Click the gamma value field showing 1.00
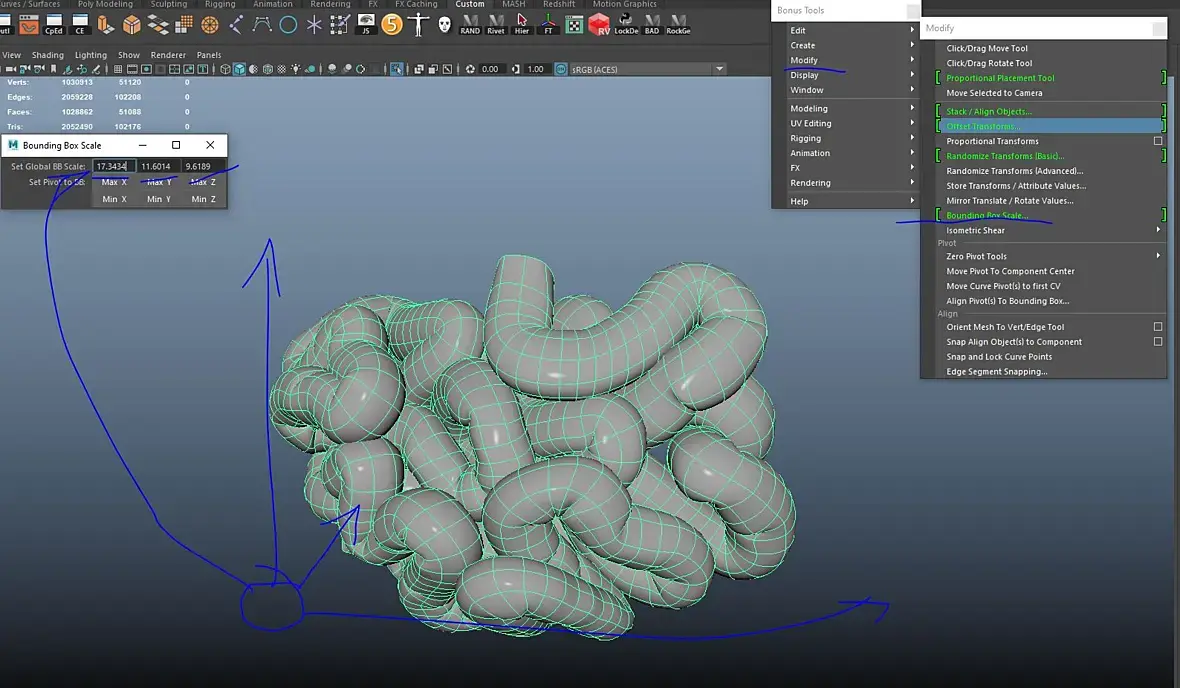1180x688 pixels. [x=536, y=69]
